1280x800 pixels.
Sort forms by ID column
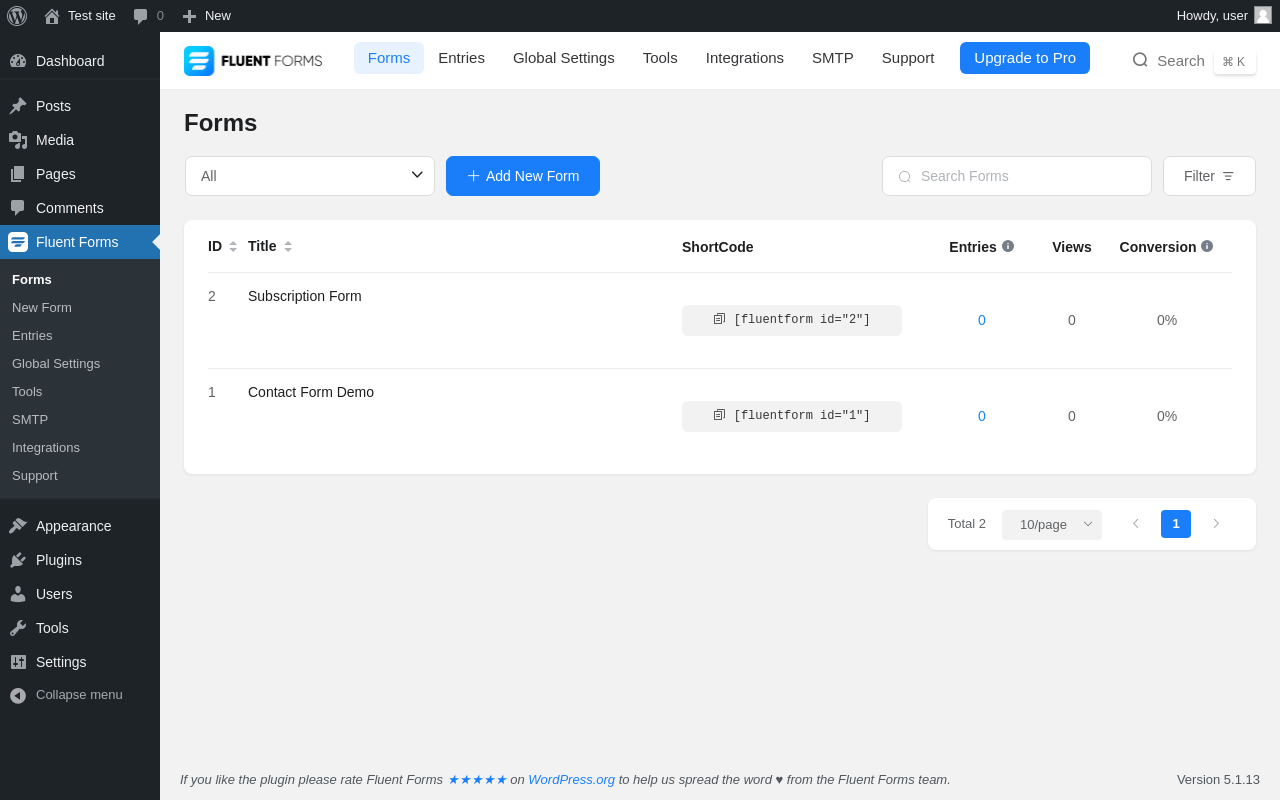(233, 246)
